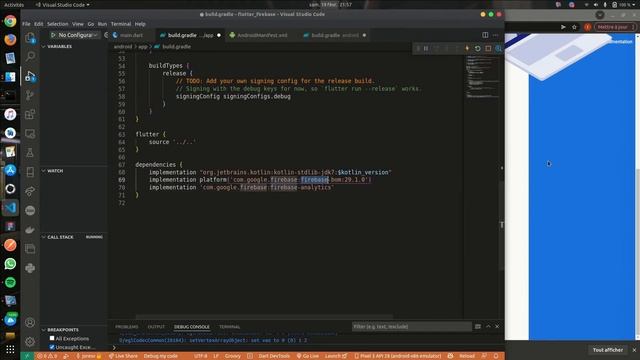Click the remote window indicator in status bar
The width and height of the screenshot is (640, 360).
tap(27, 356)
